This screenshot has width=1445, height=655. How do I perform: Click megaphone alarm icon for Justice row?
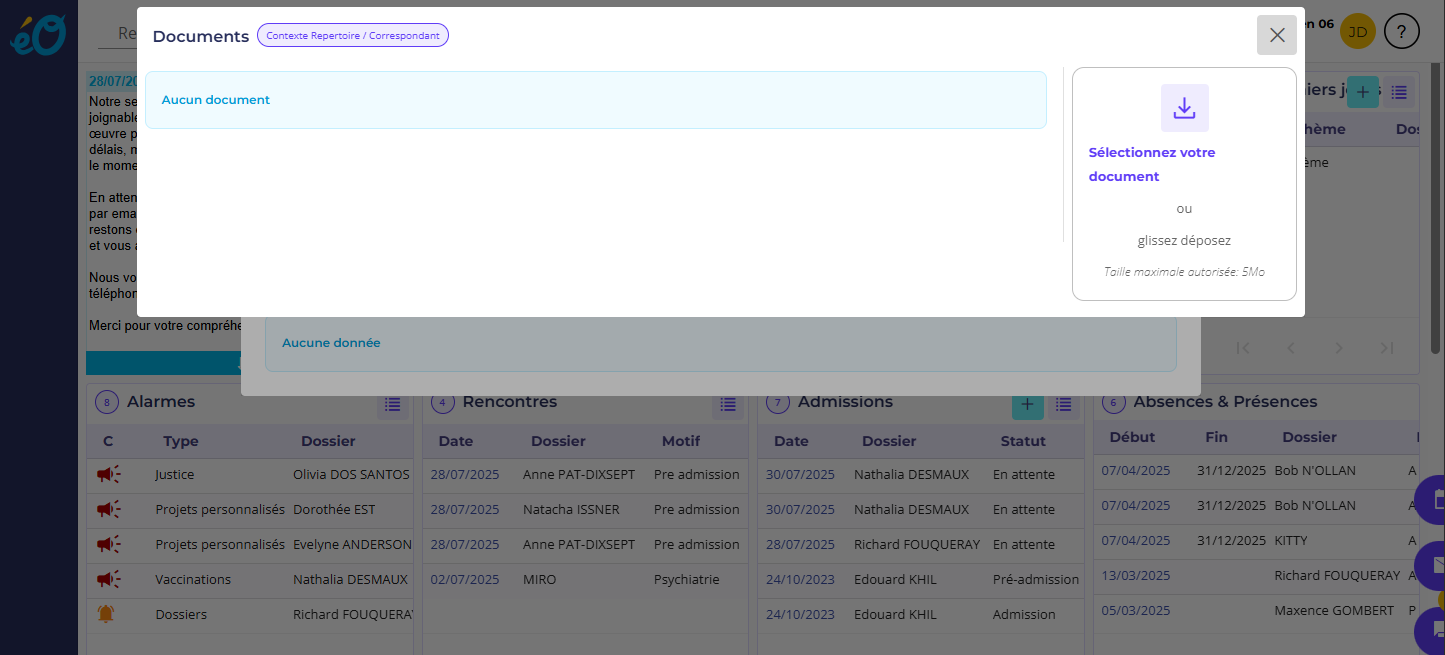[108, 475]
